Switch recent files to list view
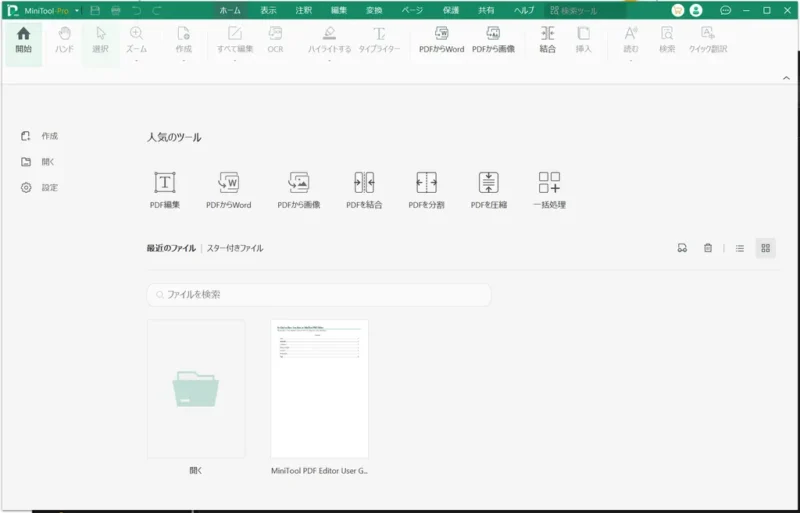 [x=740, y=248]
